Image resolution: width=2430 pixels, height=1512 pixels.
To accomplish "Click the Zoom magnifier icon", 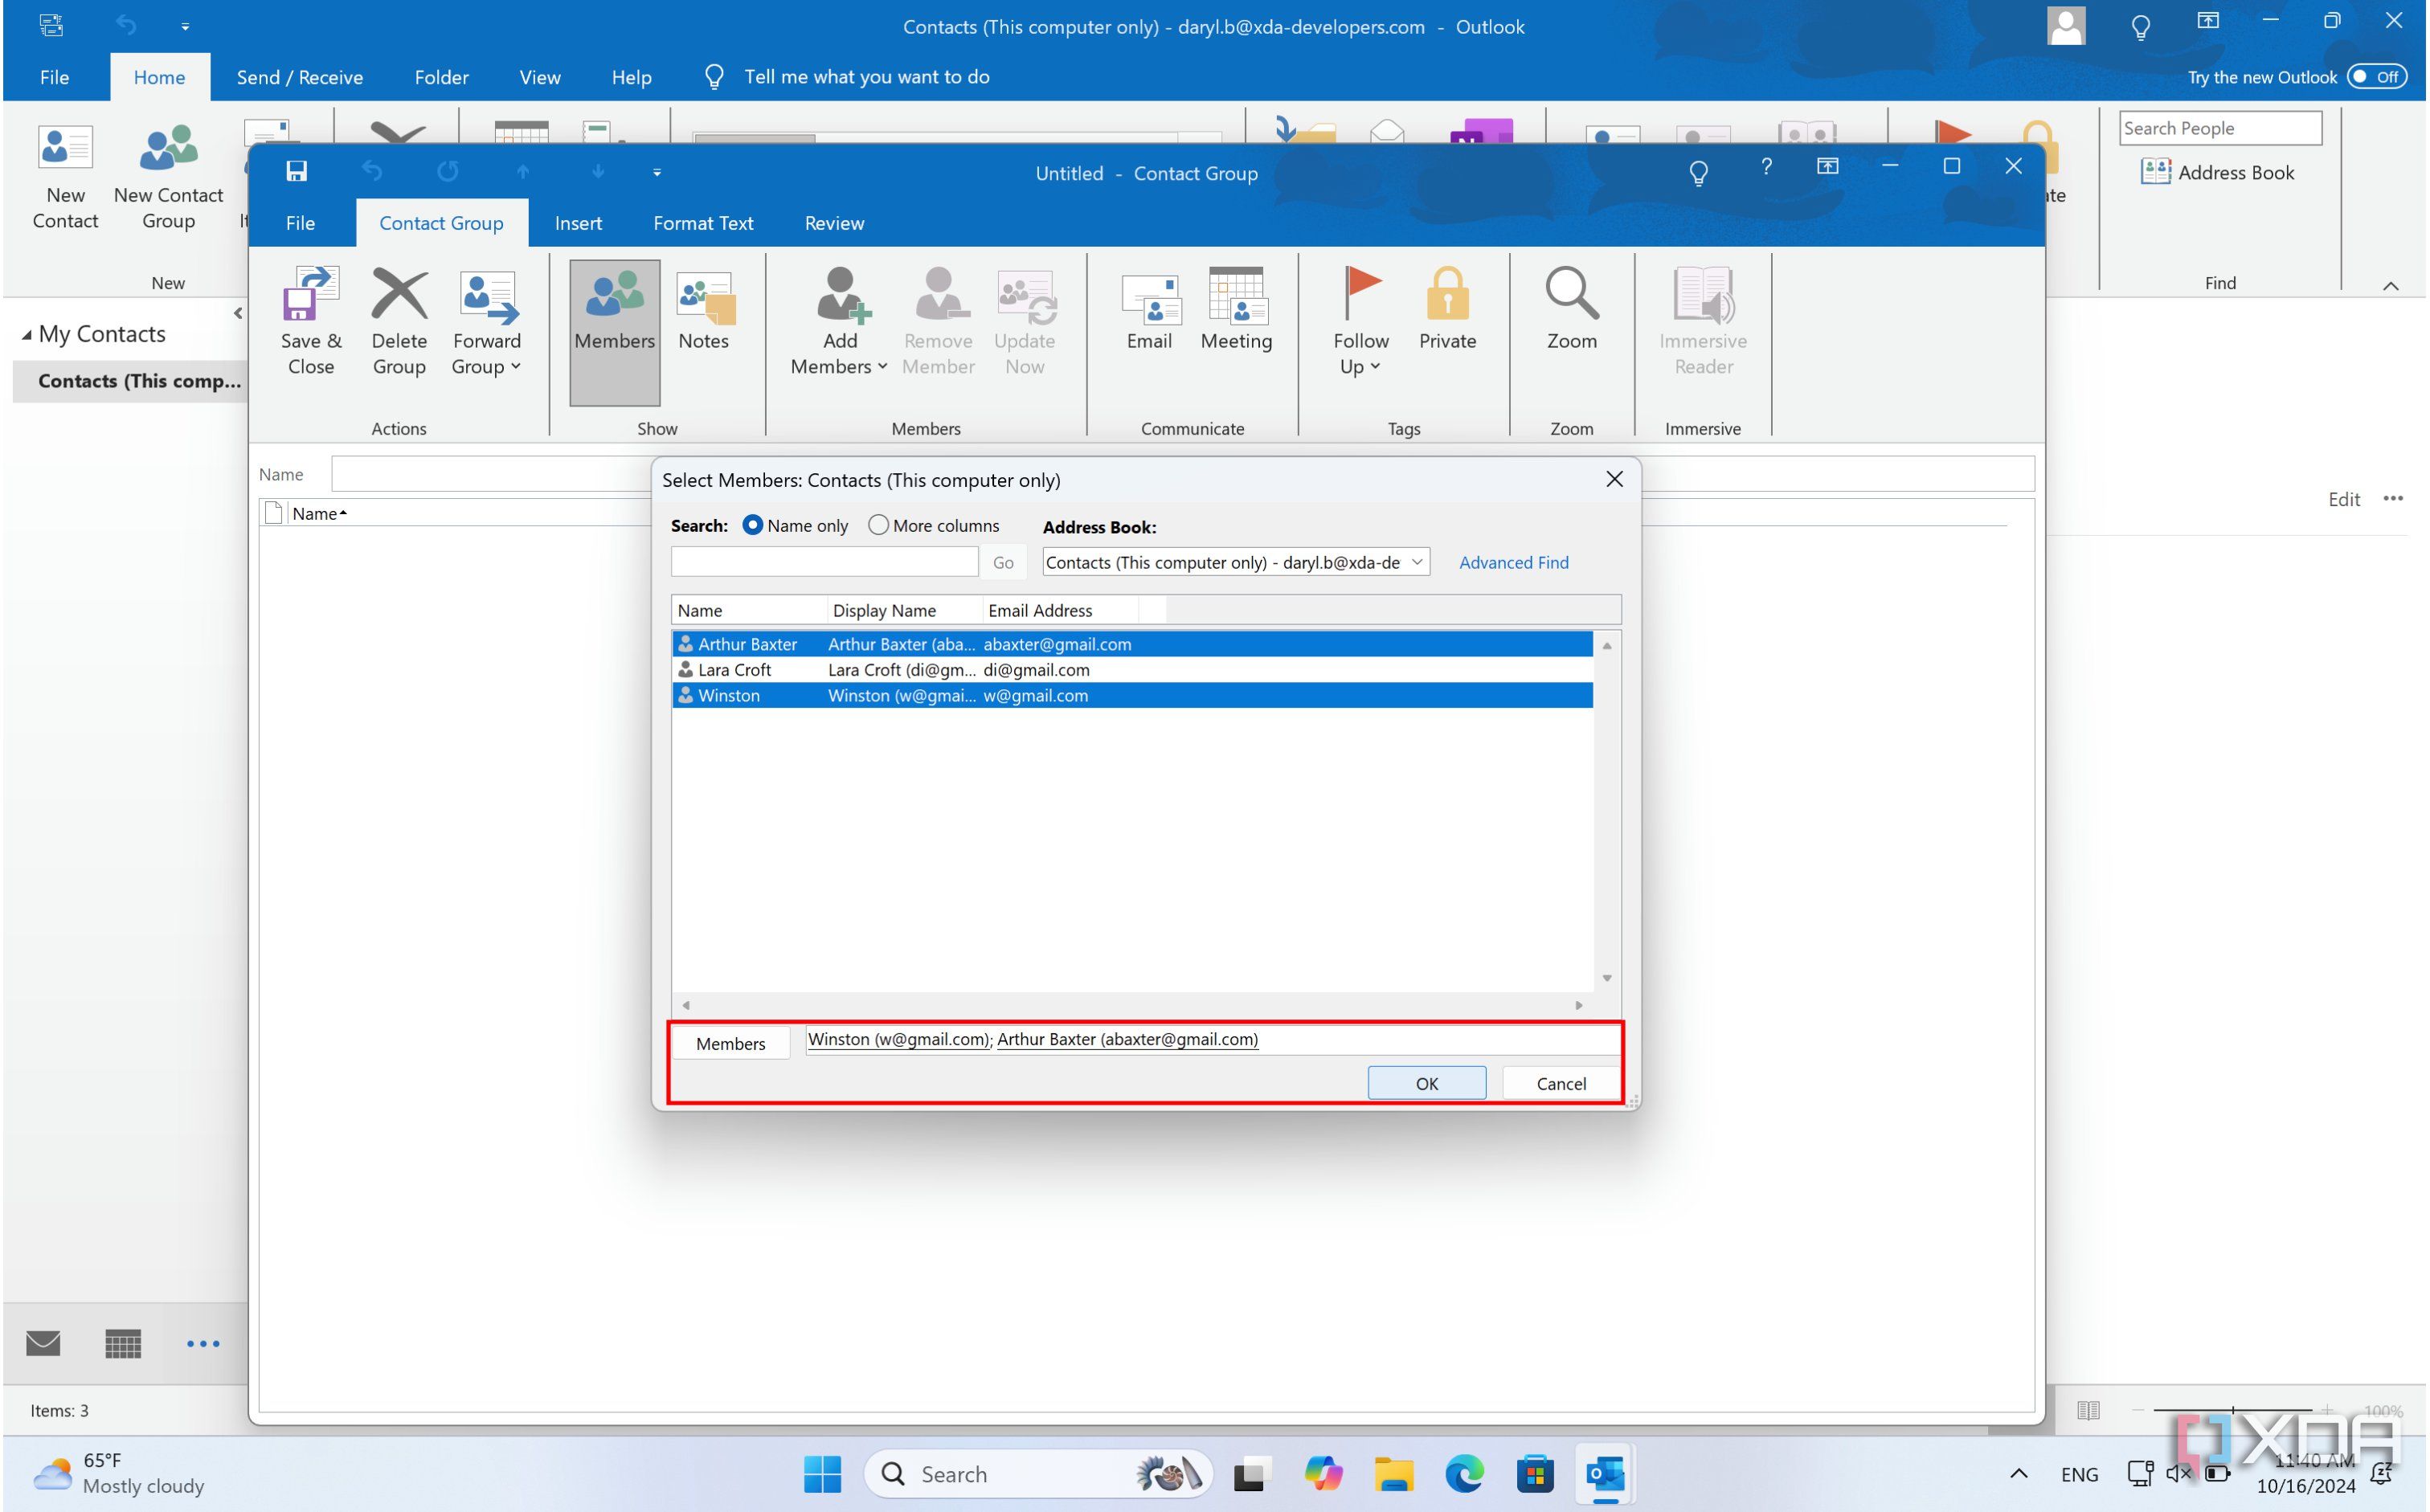I will 1571,294.
